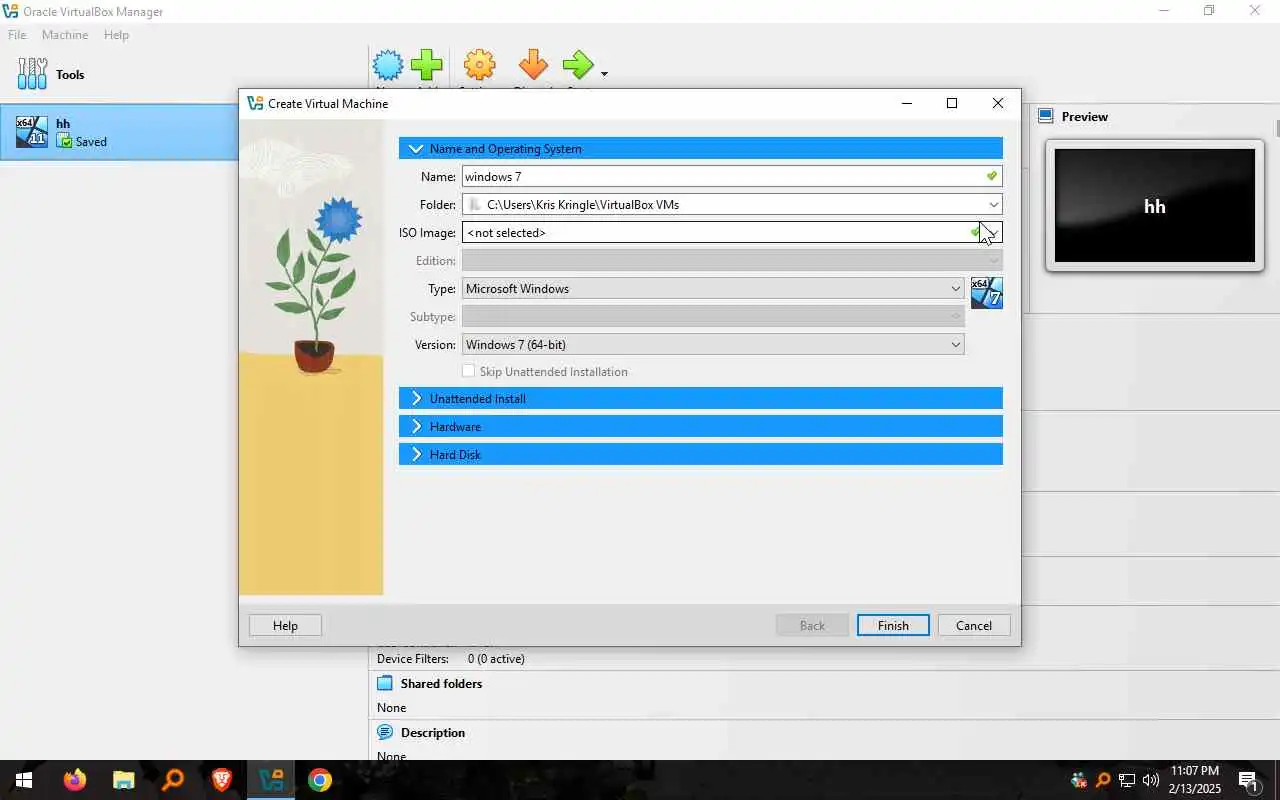Click the Finish button
Image resolution: width=1280 pixels, height=800 pixels.
point(893,626)
